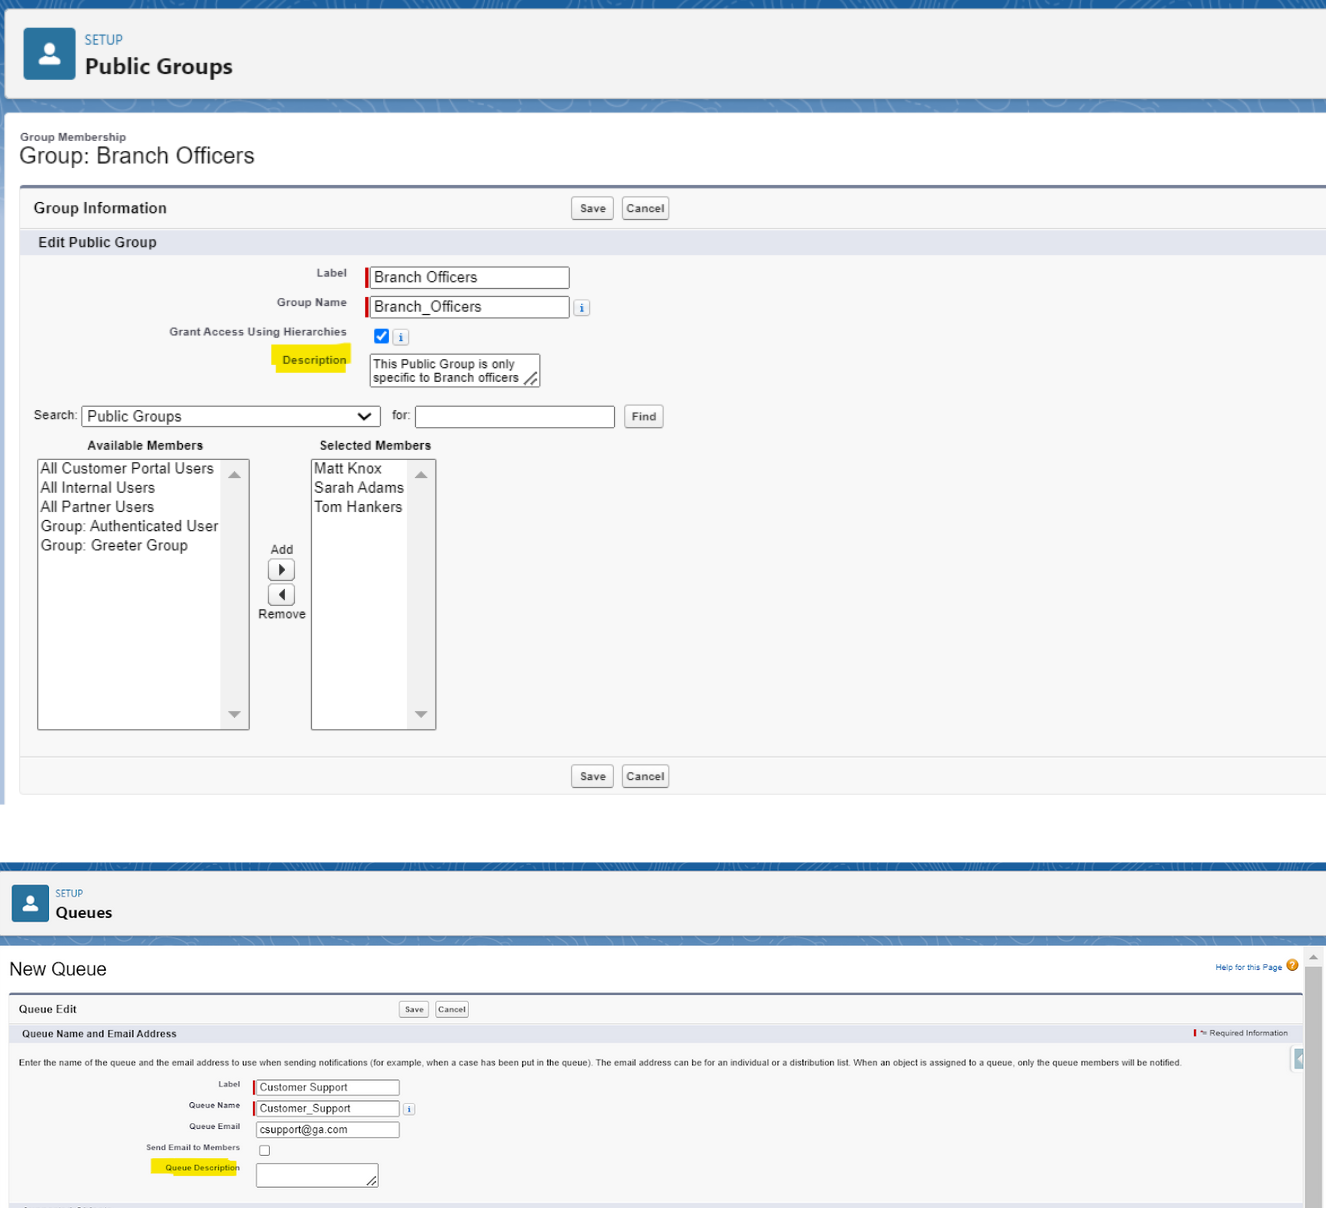This screenshot has width=1326, height=1208.
Task: Click the Add arrow to add member
Action: click(x=281, y=570)
